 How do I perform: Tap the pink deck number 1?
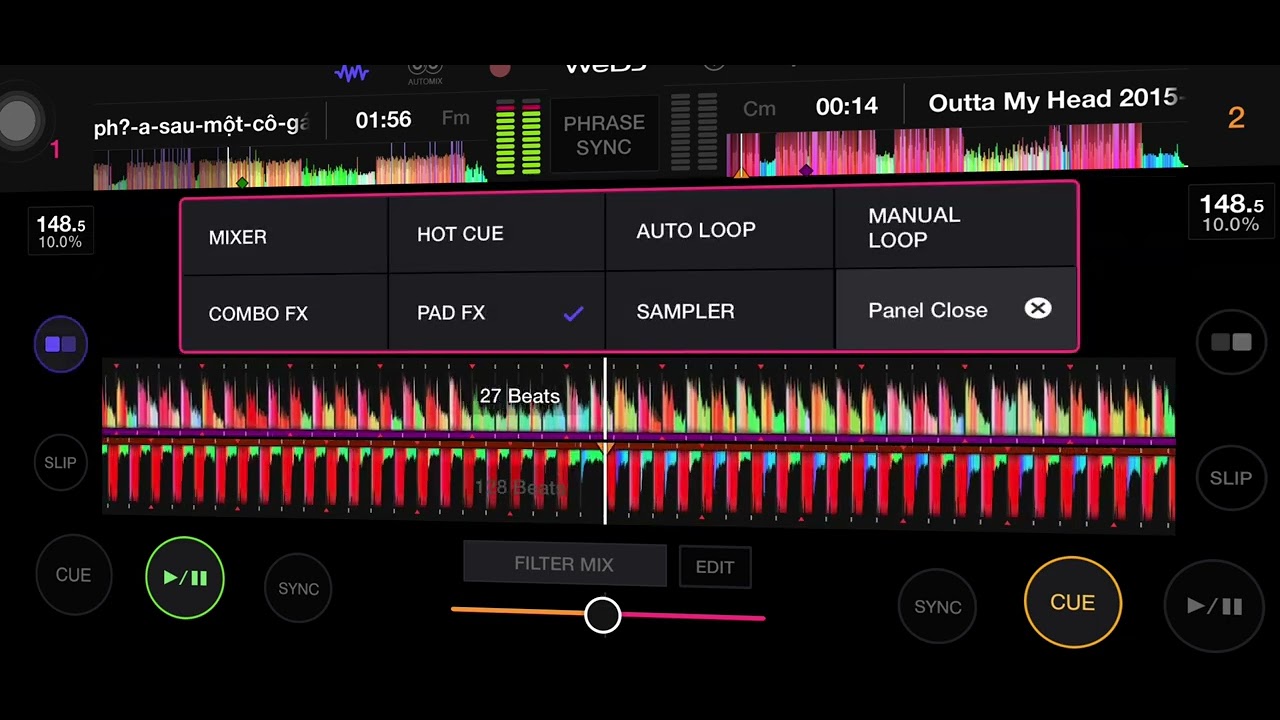[x=55, y=150]
